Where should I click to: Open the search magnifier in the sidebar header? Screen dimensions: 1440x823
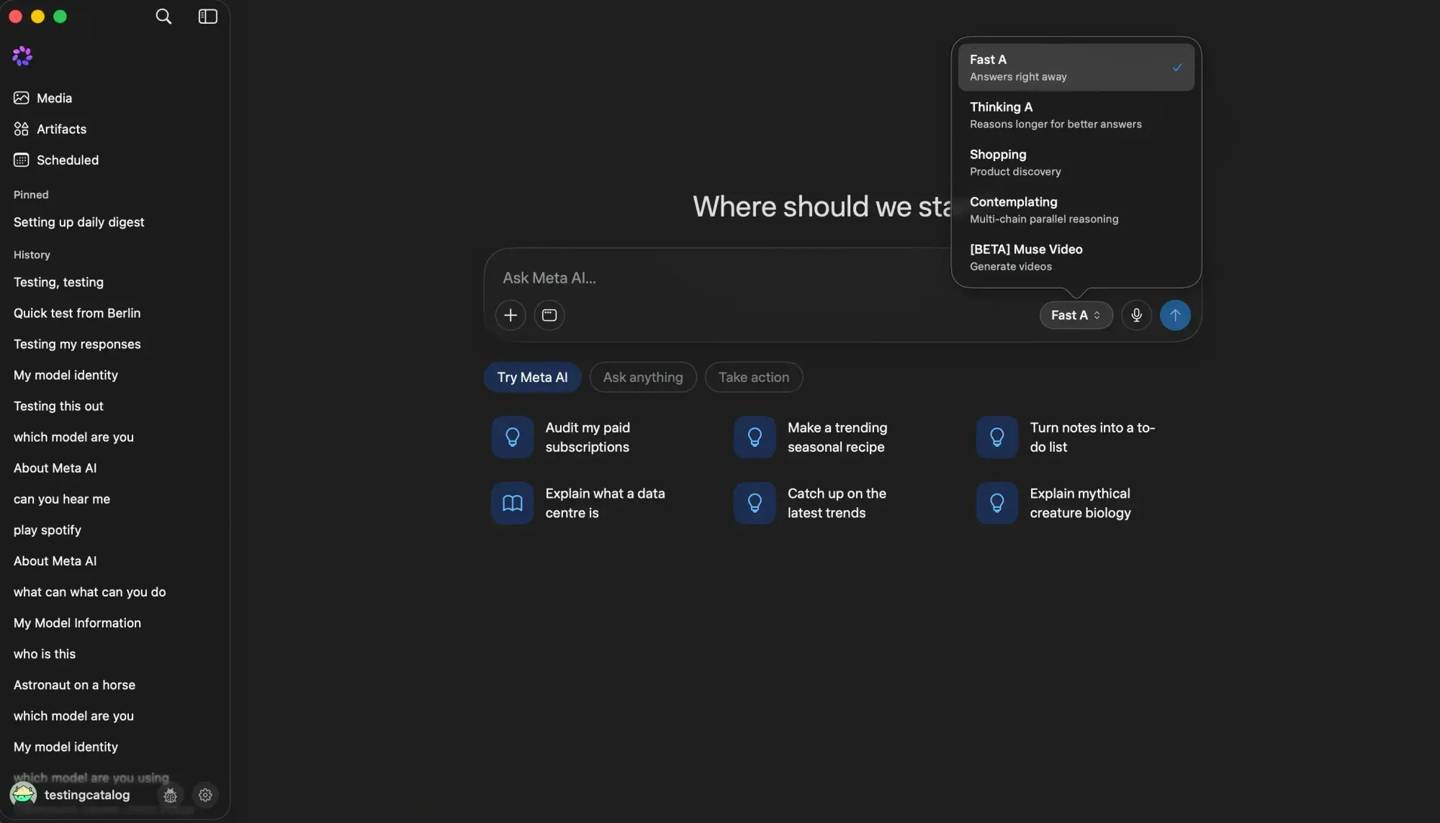[x=164, y=16]
